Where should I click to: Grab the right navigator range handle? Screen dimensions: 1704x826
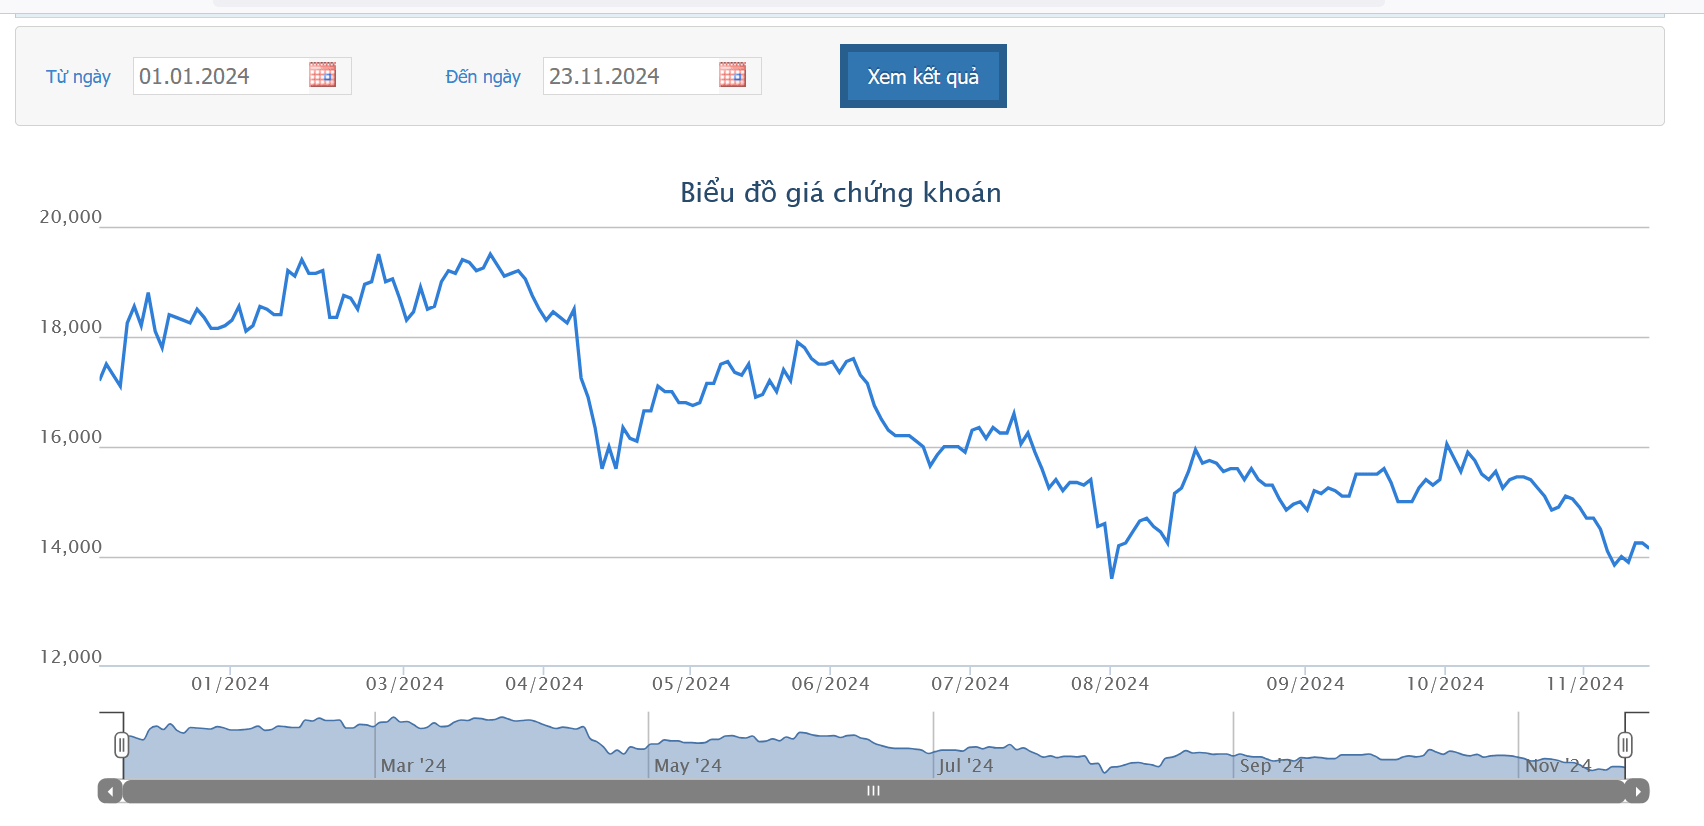click(x=1625, y=745)
